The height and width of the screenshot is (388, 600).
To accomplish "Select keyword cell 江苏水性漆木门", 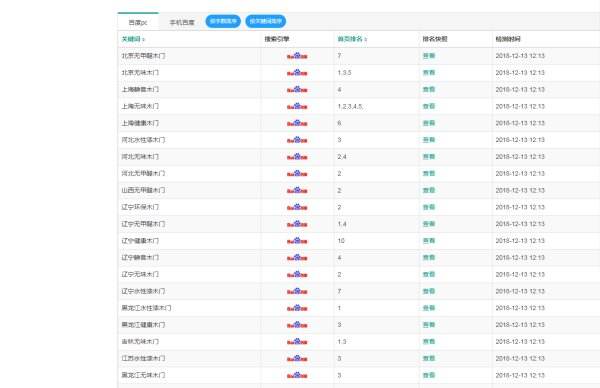I will point(143,359).
